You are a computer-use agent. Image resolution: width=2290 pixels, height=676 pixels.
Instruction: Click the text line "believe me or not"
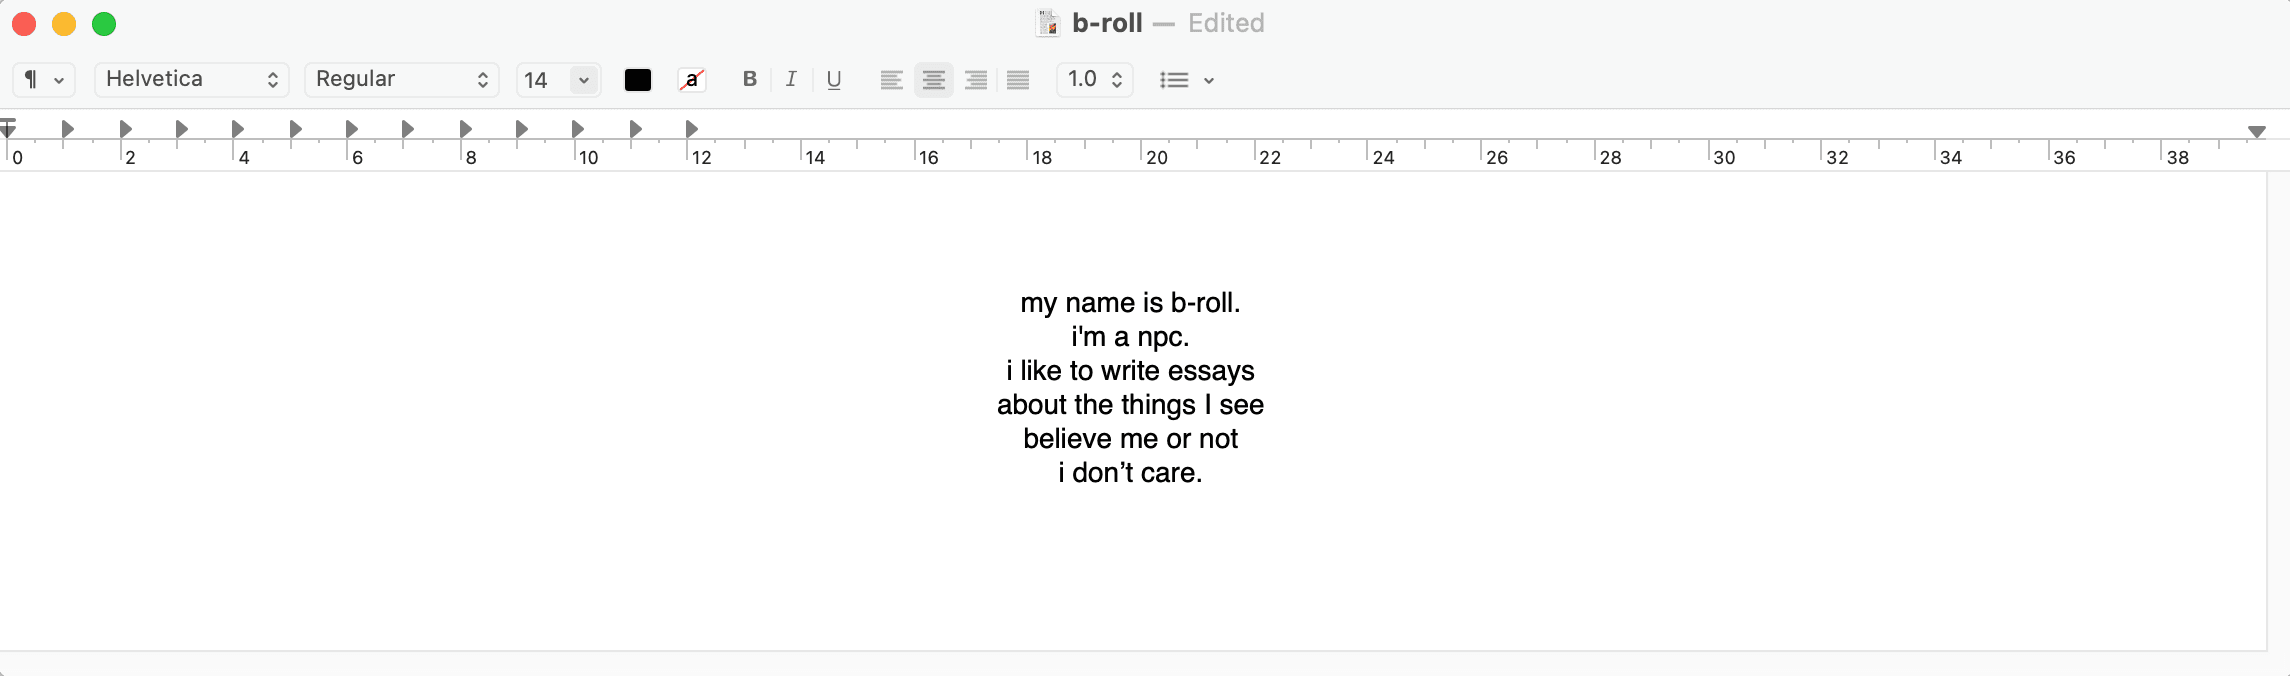pos(1130,439)
